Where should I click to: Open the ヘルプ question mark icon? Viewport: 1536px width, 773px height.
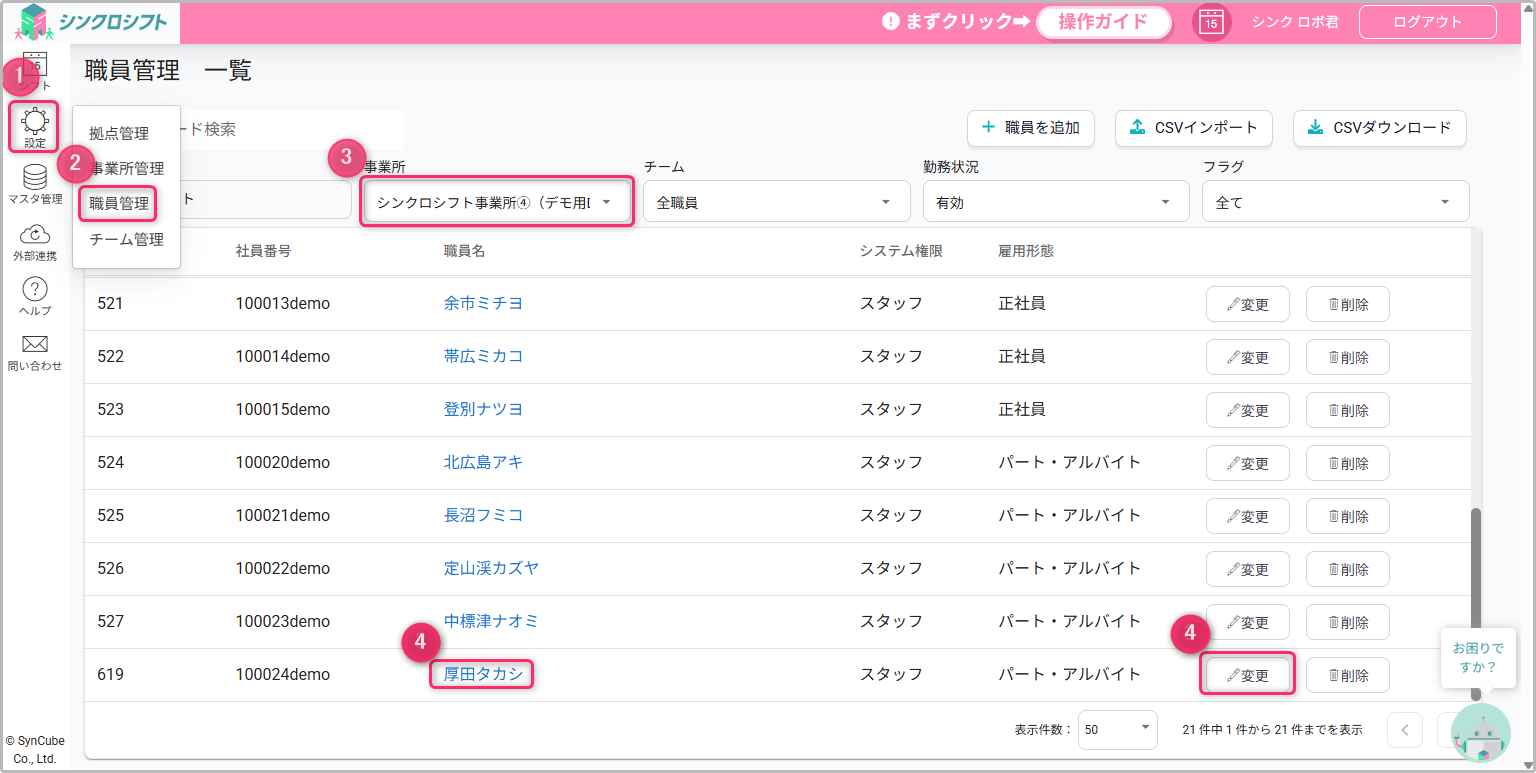point(35,292)
